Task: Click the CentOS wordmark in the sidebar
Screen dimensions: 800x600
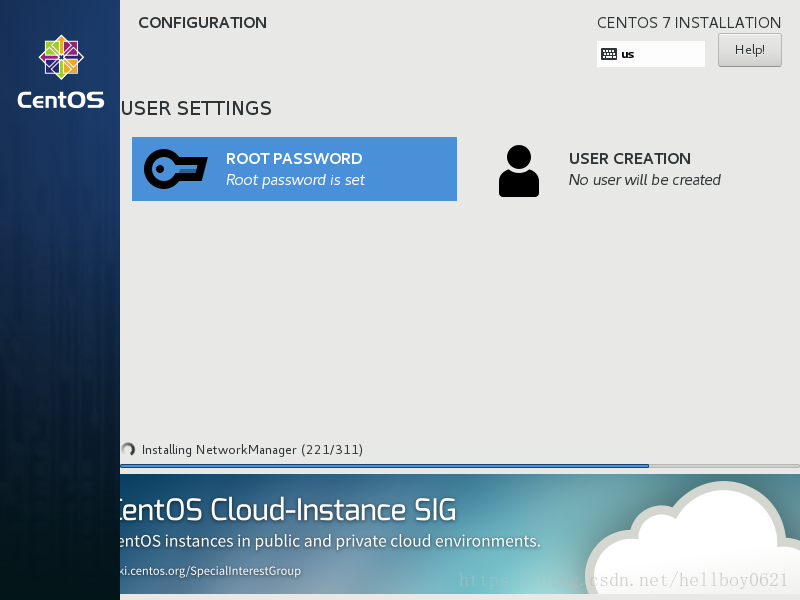Action: [x=61, y=100]
